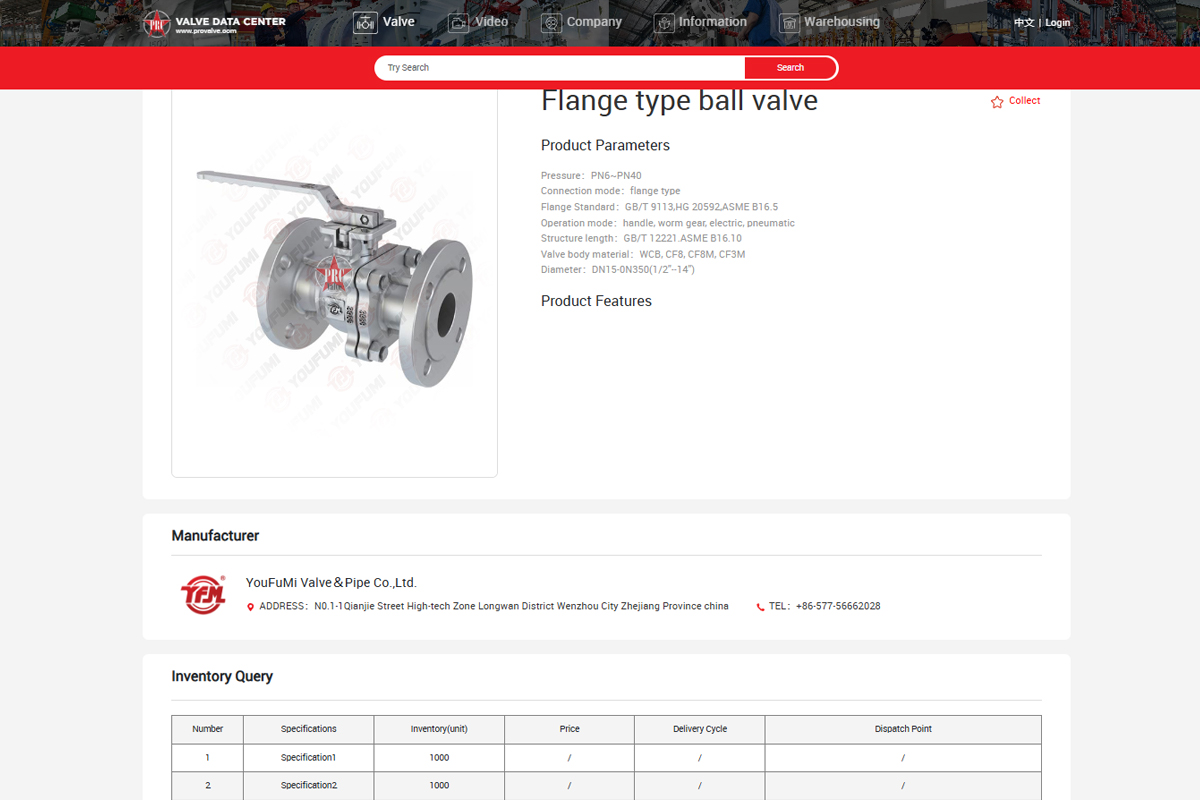Select YouFuMi Valve & Pipe Co.,Ltd. name
This screenshot has width=1200, height=800.
331,583
